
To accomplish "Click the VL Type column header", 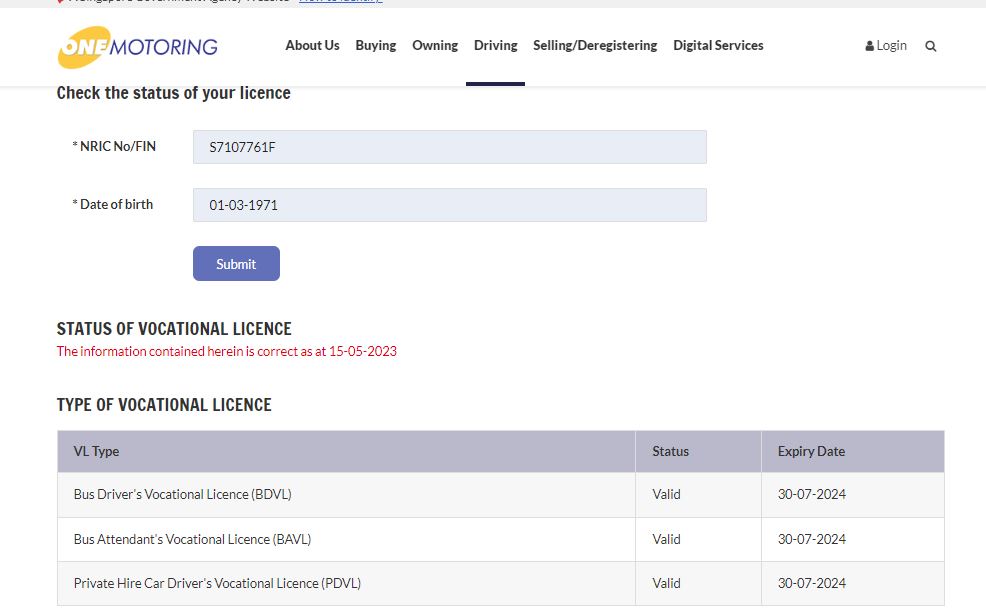I will 96,451.
